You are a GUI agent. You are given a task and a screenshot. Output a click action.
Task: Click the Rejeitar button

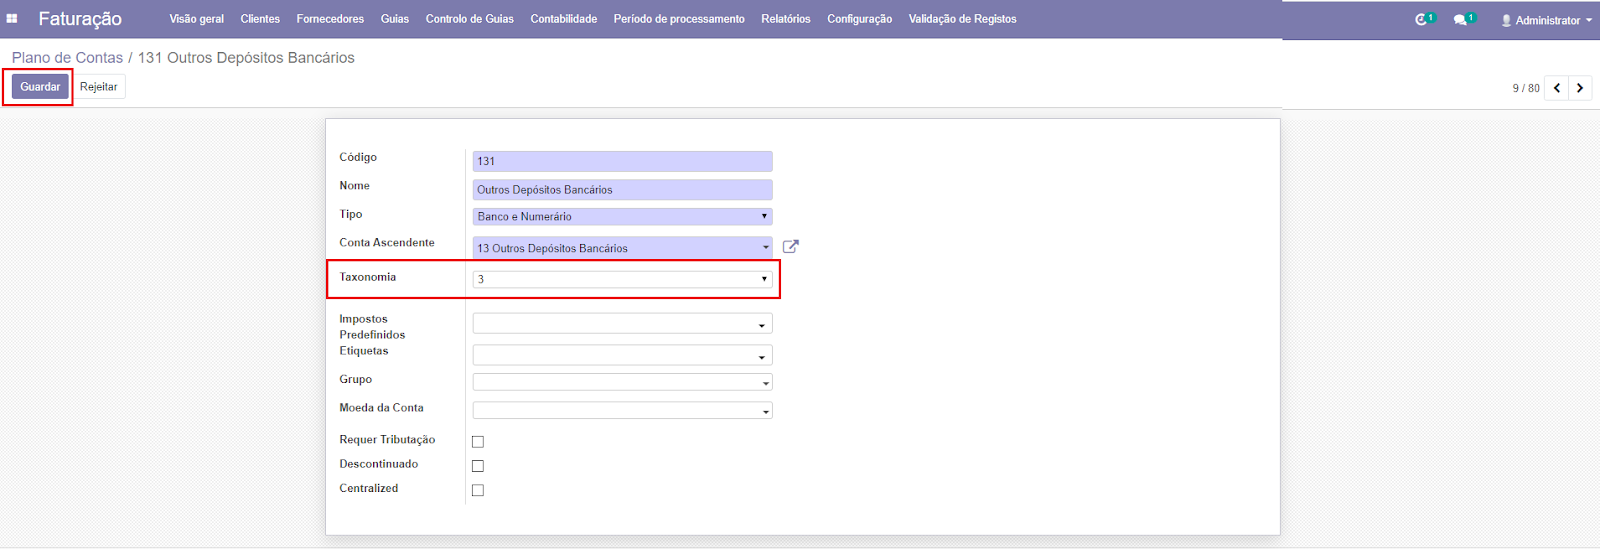click(99, 87)
